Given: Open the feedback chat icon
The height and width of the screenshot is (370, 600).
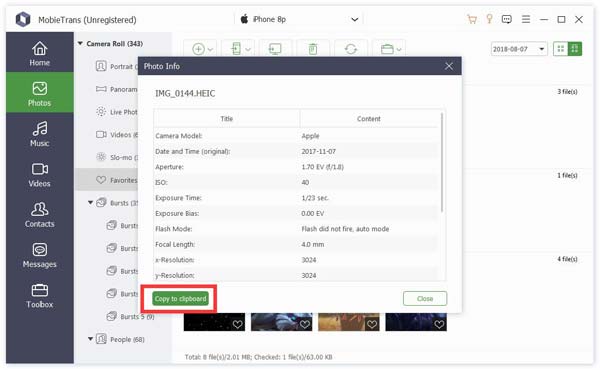Looking at the screenshot, I should click(507, 19).
